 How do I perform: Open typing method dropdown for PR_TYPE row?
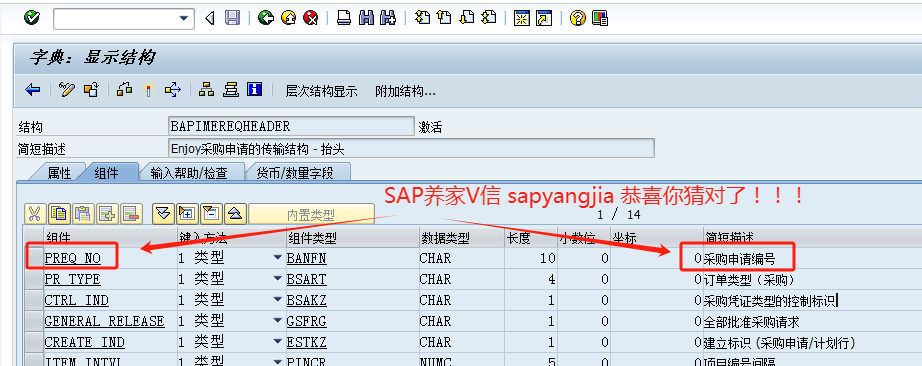click(x=278, y=279)
